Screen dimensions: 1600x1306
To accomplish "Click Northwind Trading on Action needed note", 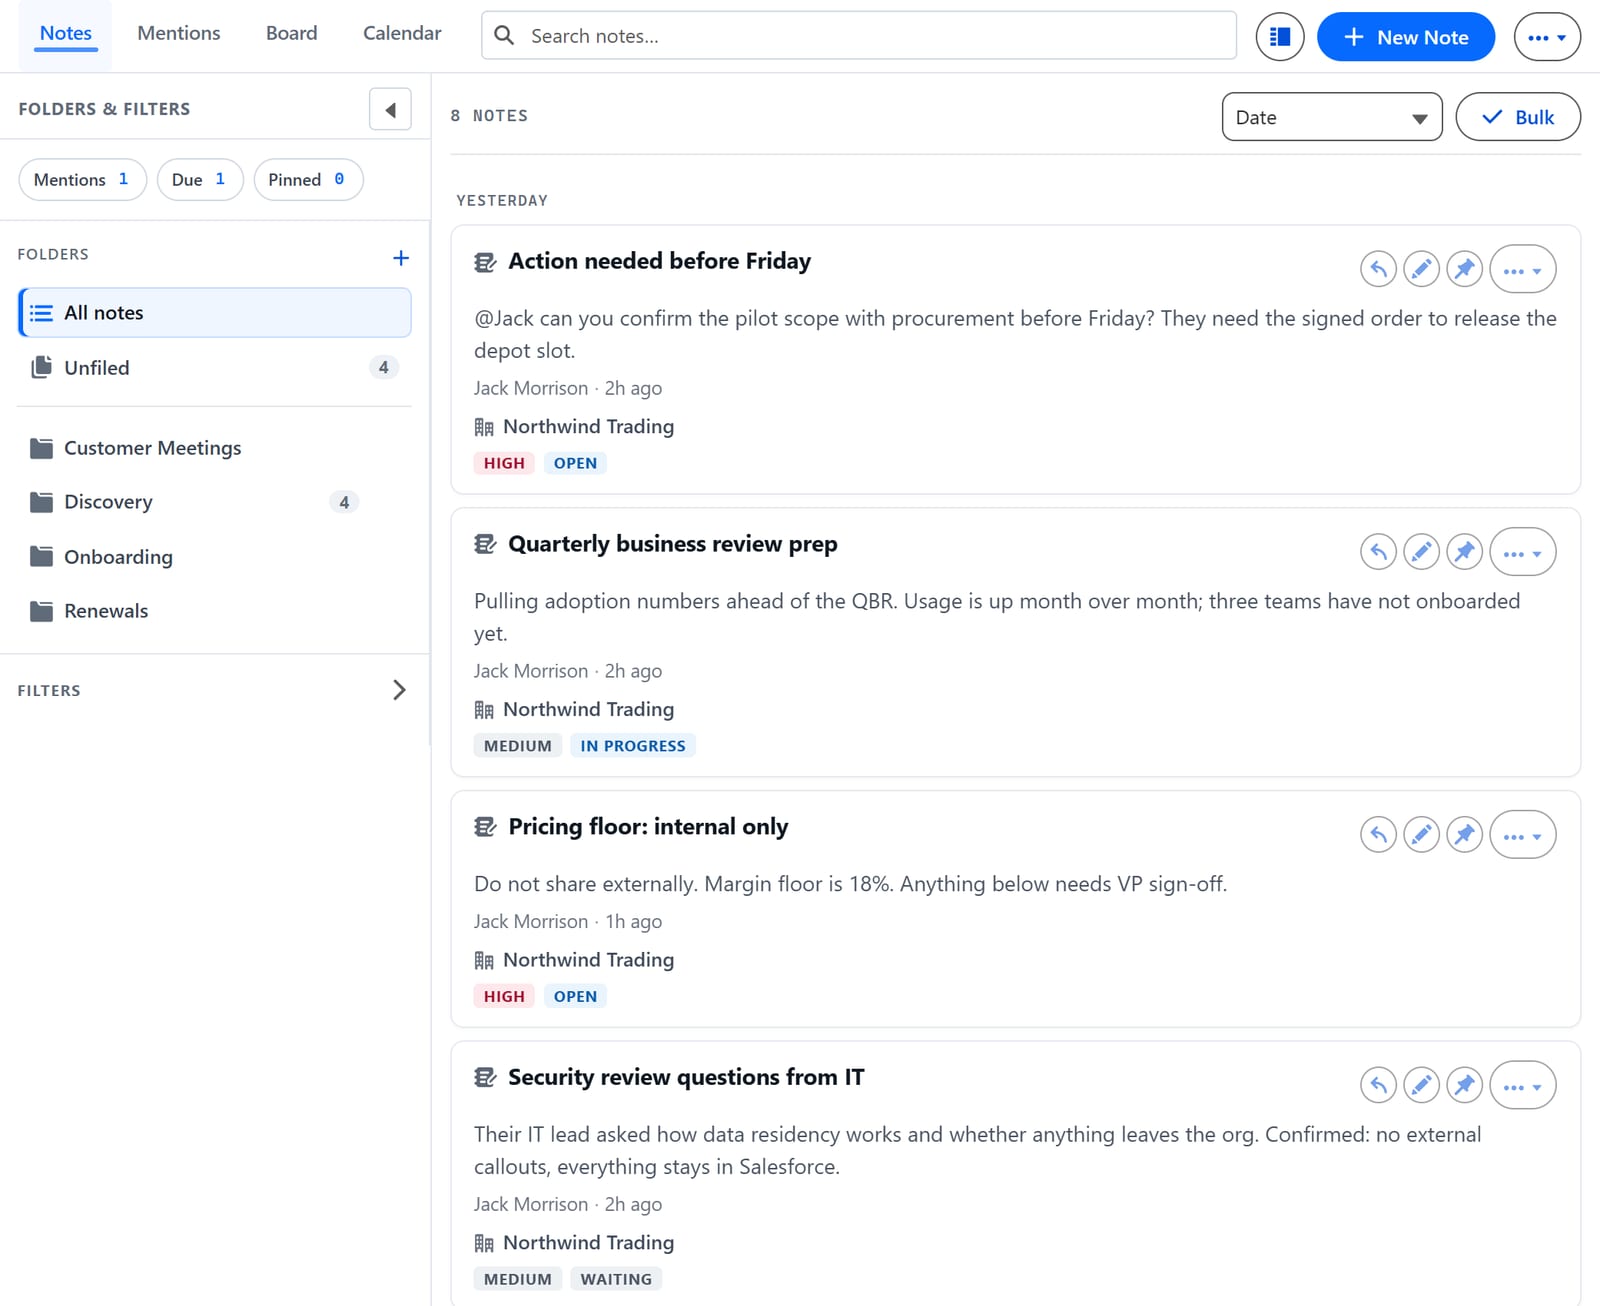I will (588, 427).
